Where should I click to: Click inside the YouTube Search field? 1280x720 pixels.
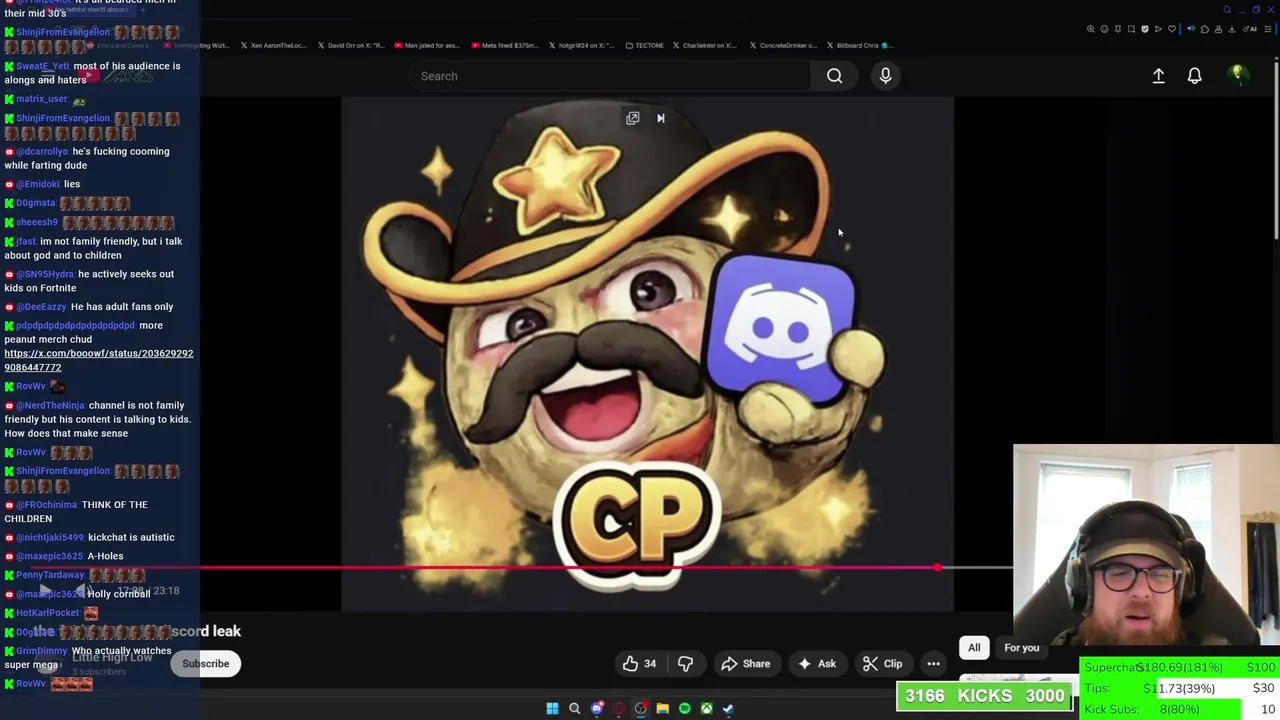pos(610,76)
